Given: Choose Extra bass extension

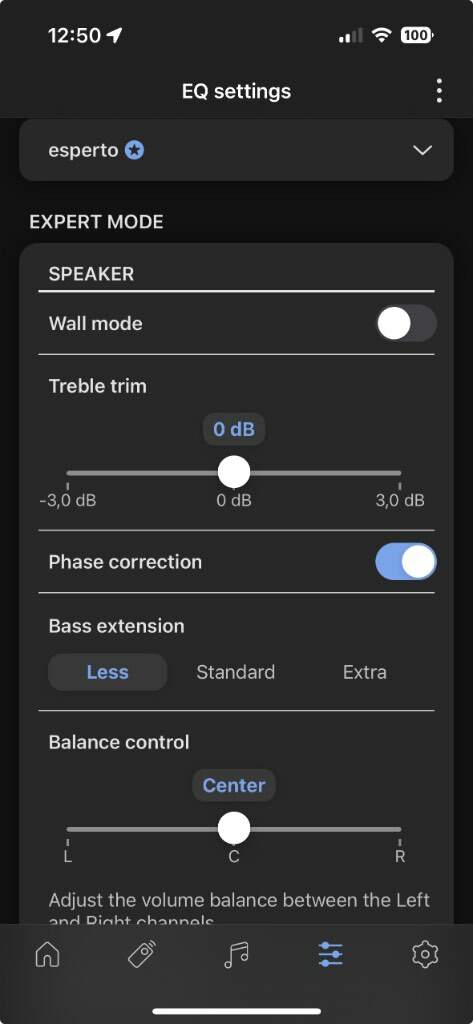Looking at the screenshot, I should 365,672.
